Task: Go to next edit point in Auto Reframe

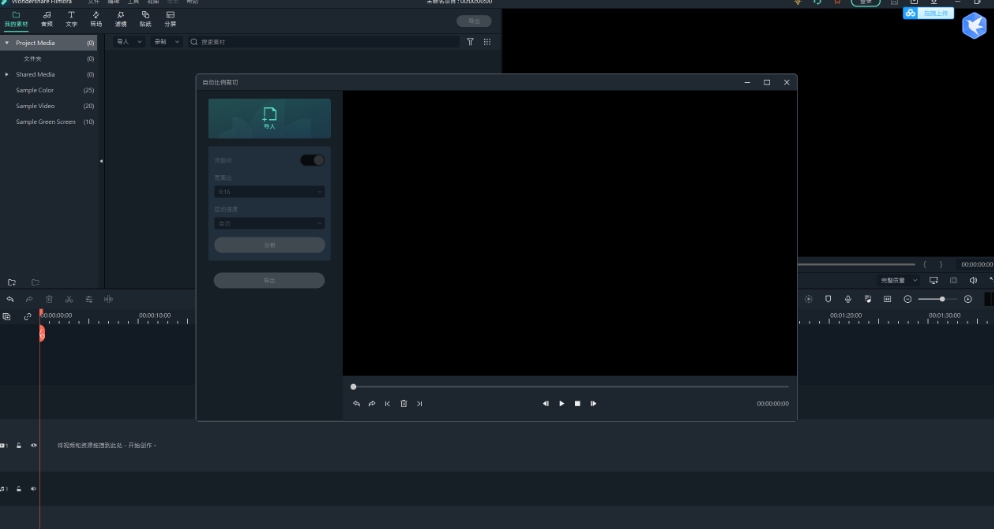Action: [x=420, y=403]
